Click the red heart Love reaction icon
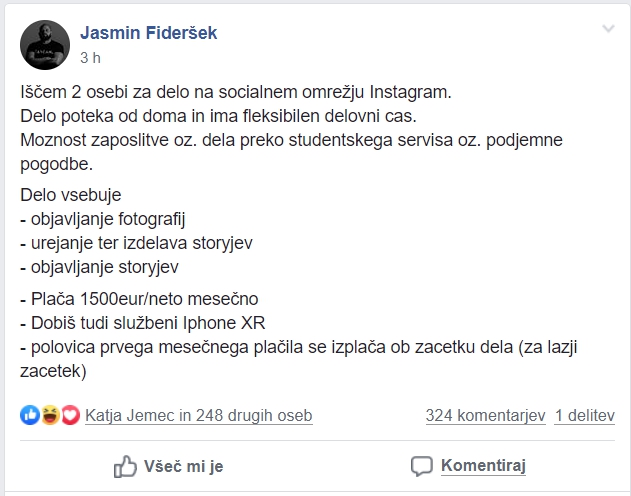 (70, 415)
